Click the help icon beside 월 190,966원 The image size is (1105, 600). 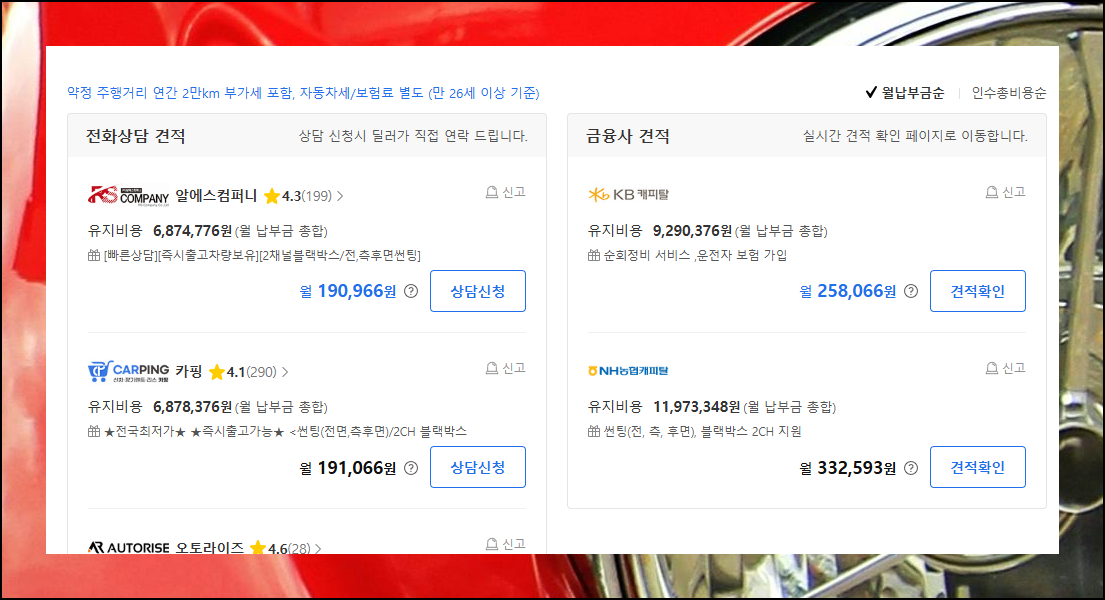pyautogui.click(x=411, y=291)
